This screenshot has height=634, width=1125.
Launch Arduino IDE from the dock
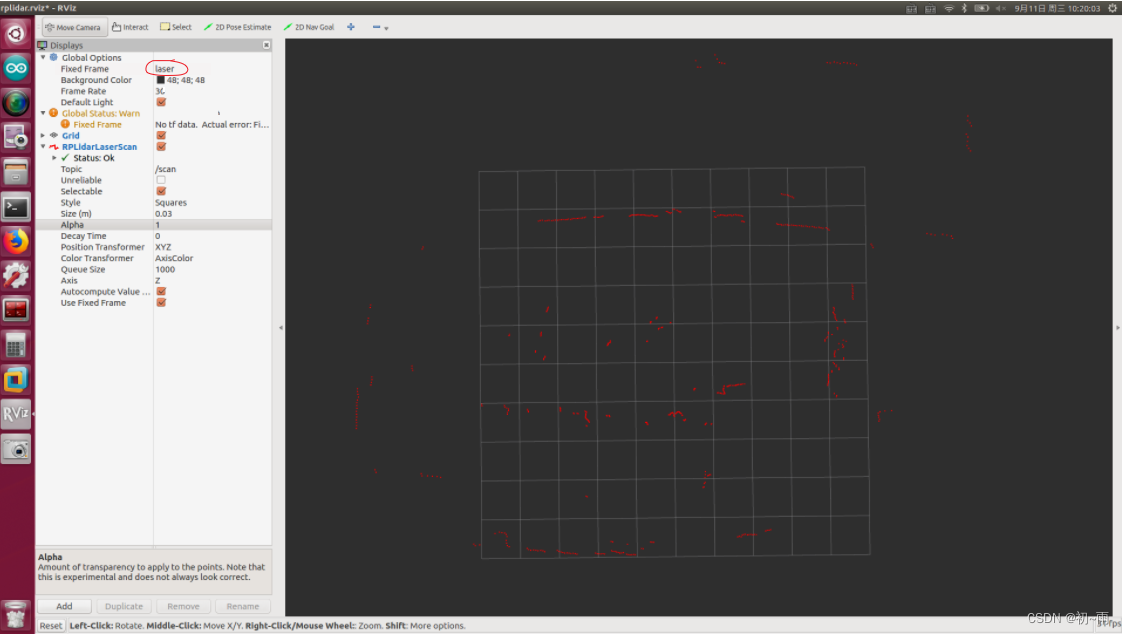(16, 69)
